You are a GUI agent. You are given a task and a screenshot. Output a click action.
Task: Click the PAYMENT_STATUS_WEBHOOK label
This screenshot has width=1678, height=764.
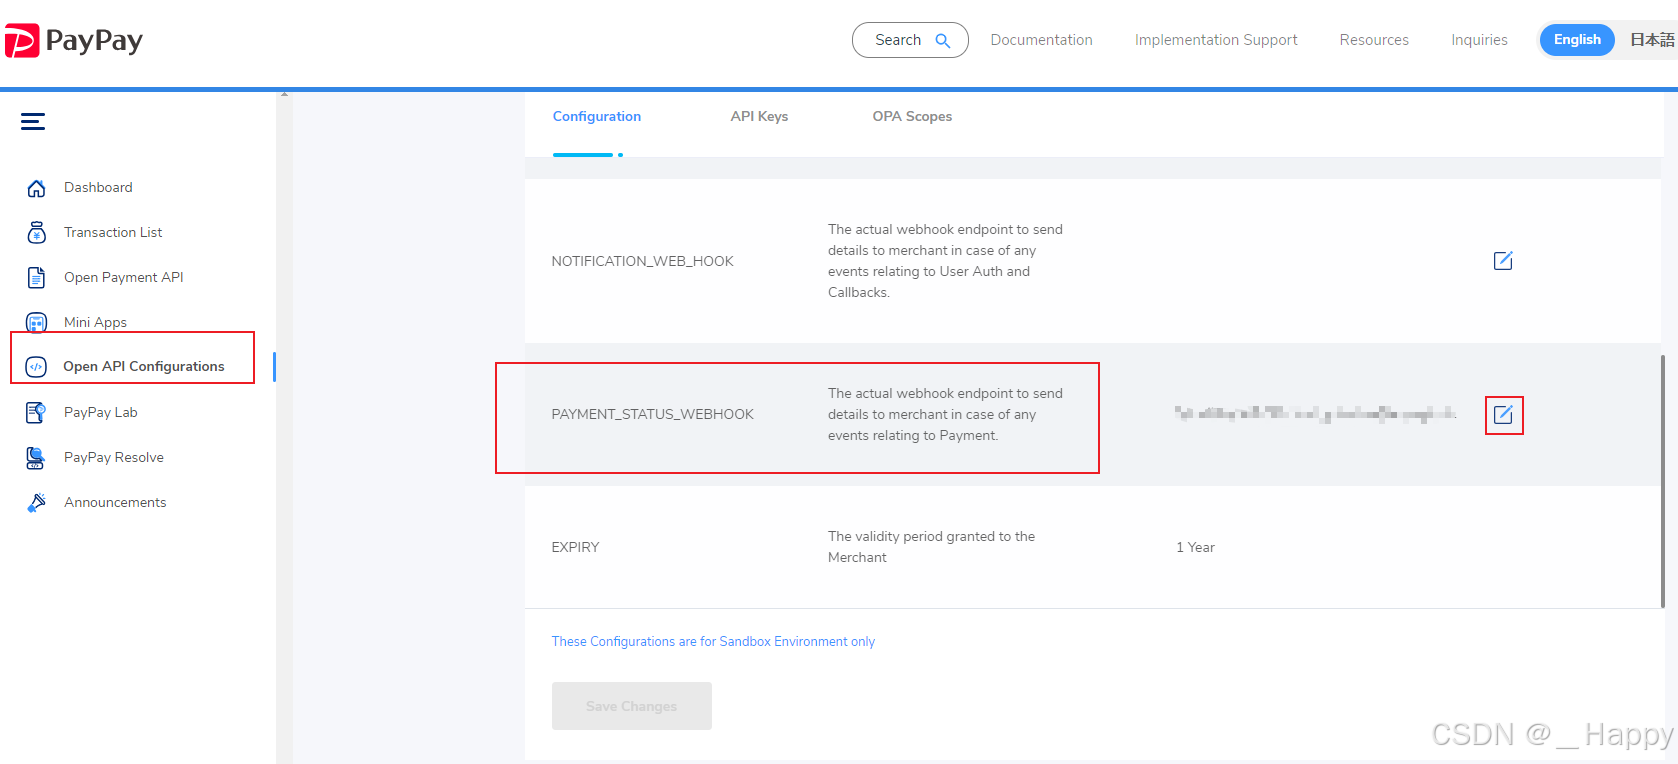click(653, 414)
